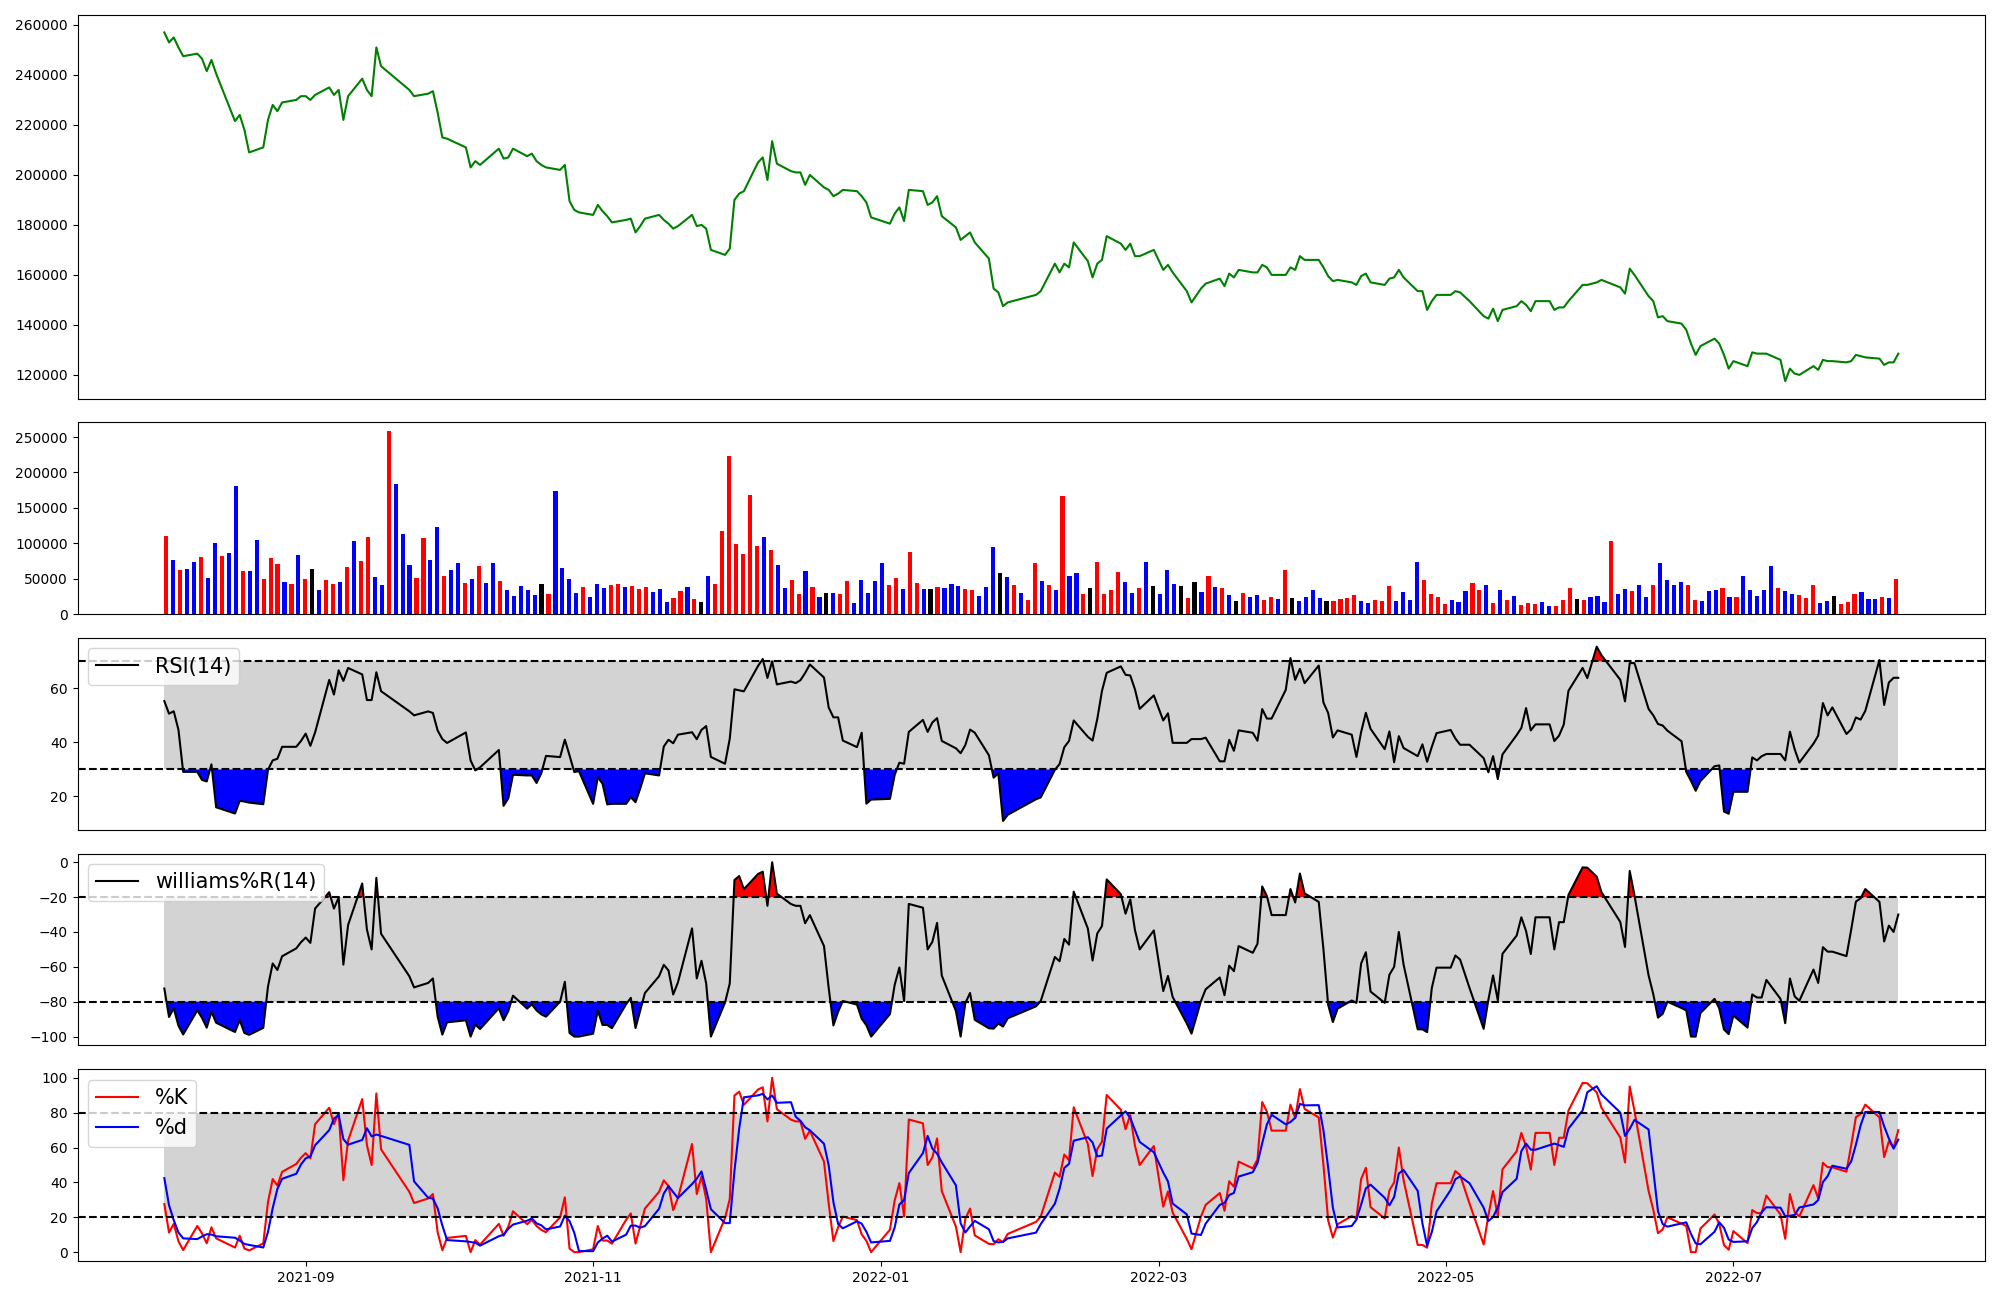Click the 20 tick label on RSI axis
This screenshot has width=2000, height=1300.
58,797
